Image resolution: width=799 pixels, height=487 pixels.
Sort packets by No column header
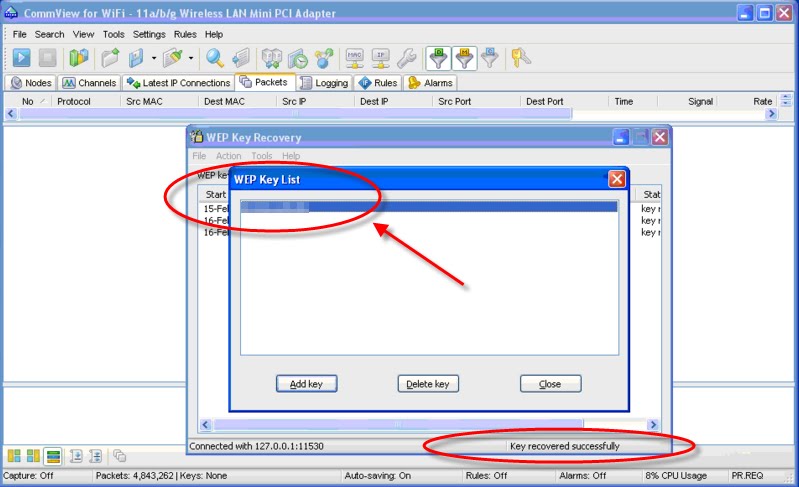coord(28,101)
